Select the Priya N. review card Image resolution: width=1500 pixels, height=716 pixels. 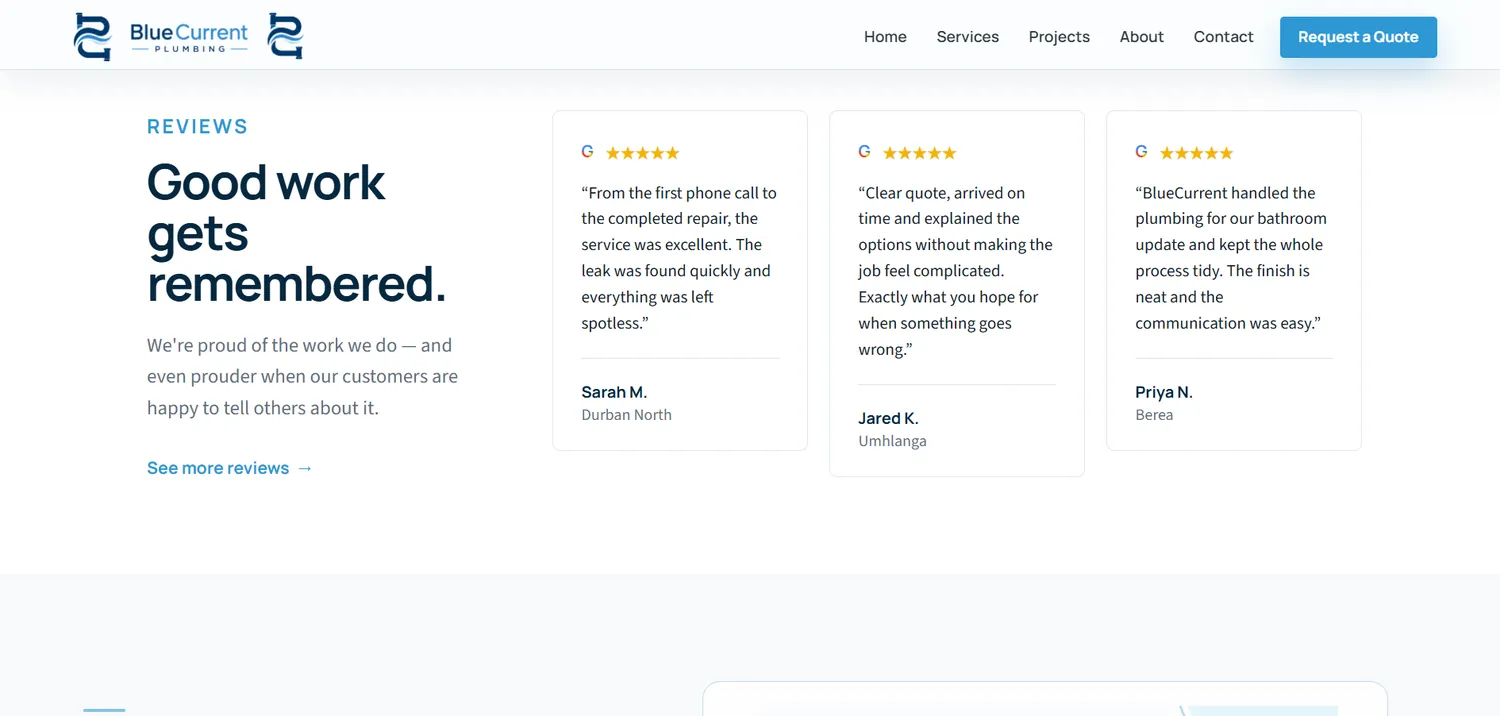(x=1234, y=280)
